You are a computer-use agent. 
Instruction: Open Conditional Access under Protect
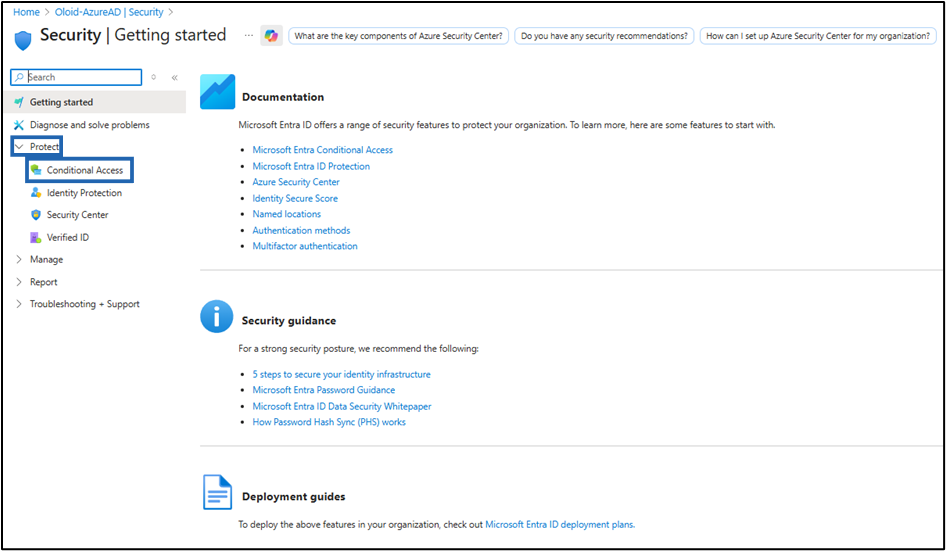coord(79,170)
